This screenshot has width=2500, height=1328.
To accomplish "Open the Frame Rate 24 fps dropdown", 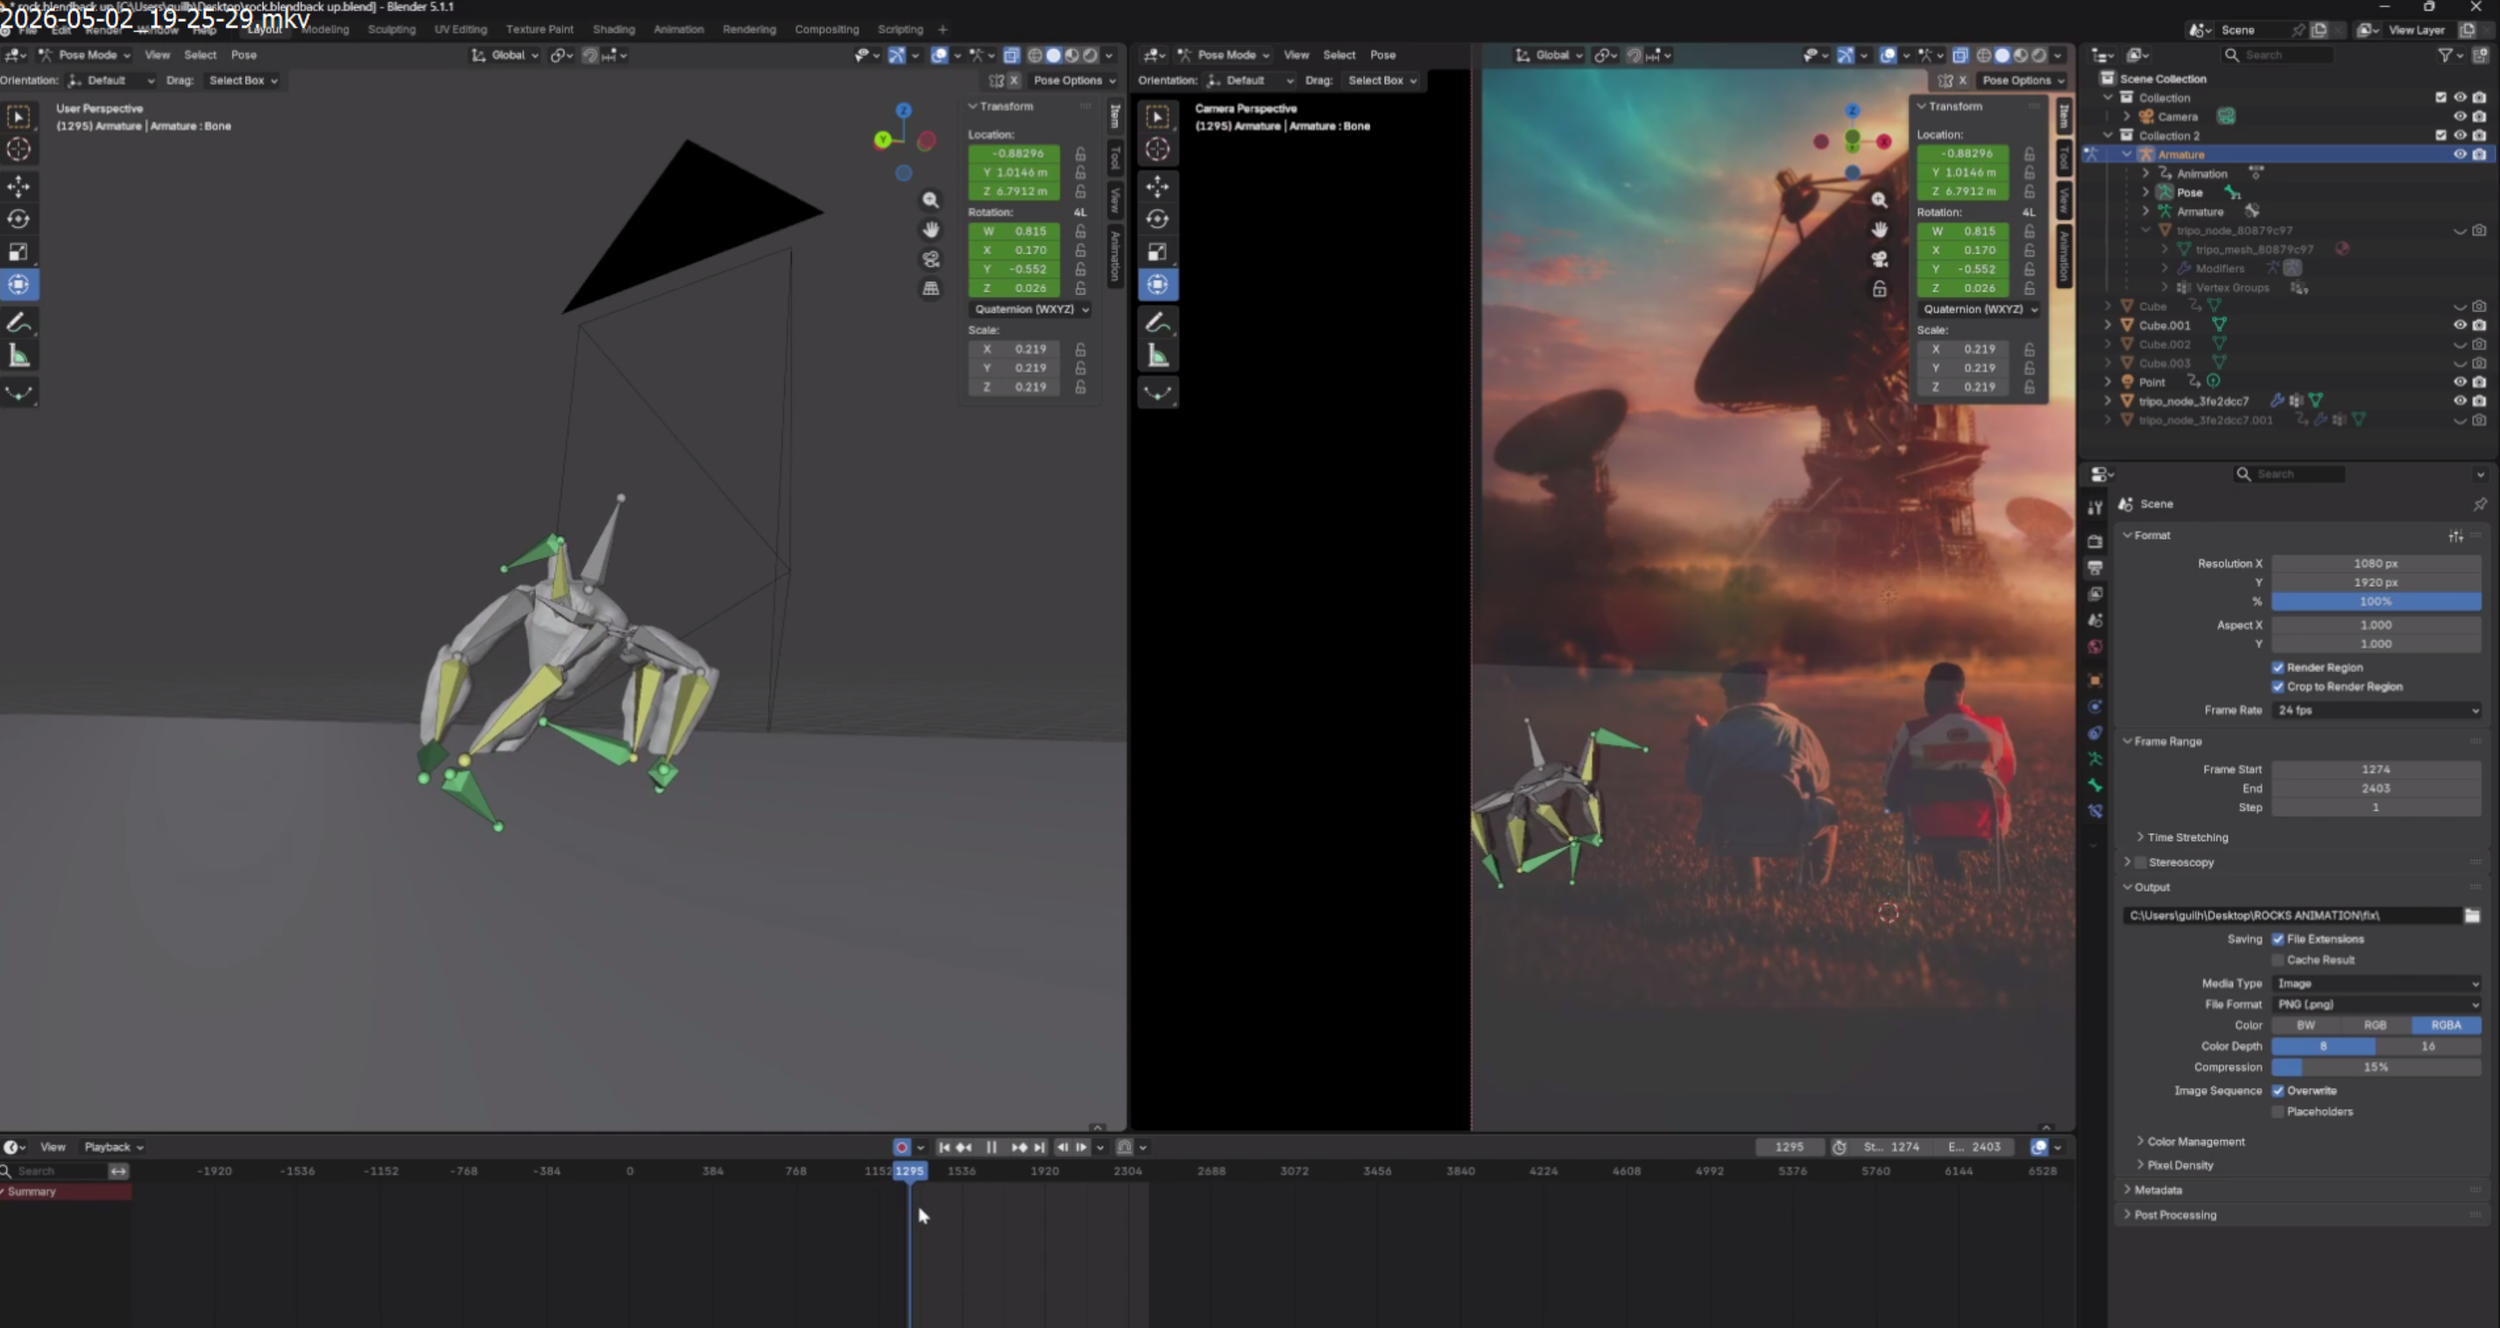I will [x=2377, y=710].
